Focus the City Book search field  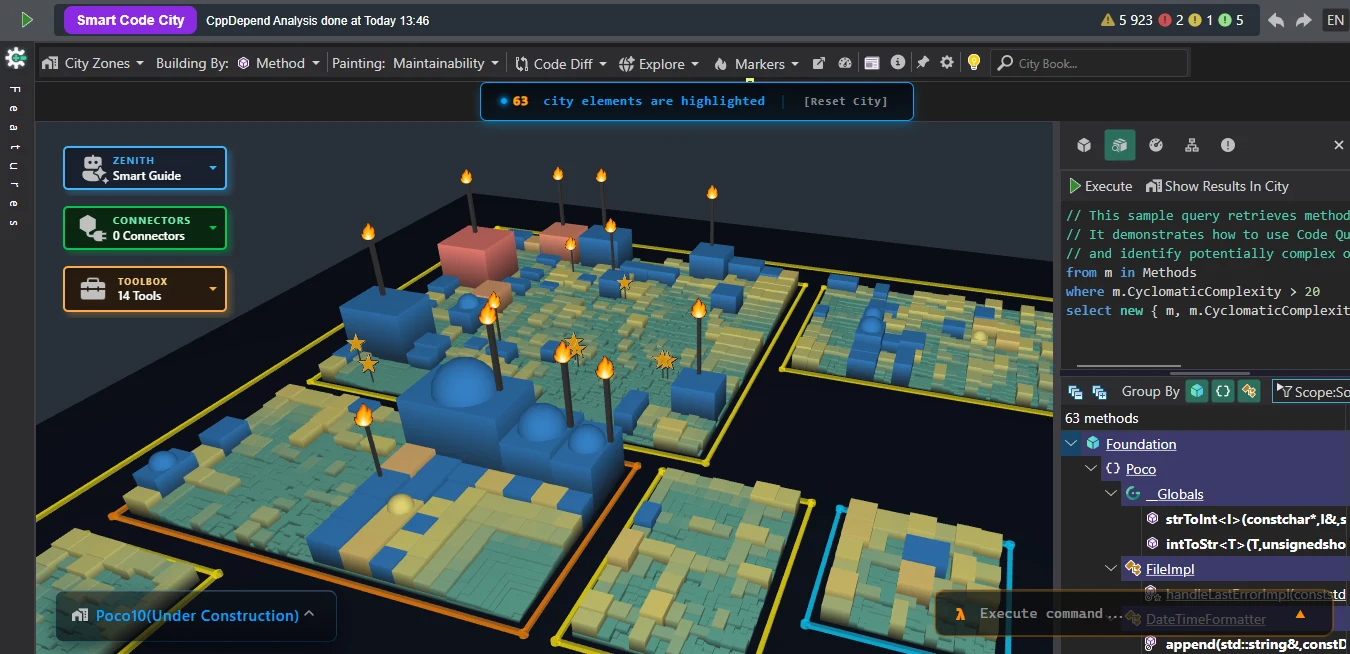pos(1089,63)
